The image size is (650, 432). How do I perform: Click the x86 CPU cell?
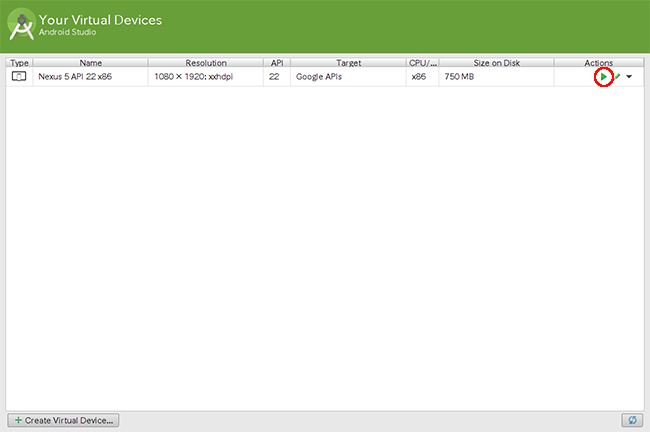(x=422, y=77)
